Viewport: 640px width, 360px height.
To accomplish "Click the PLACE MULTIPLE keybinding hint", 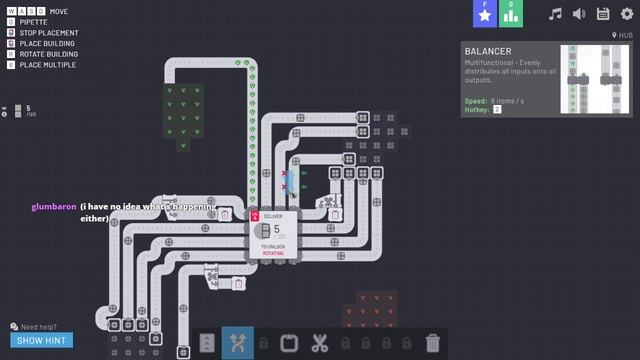I will pos(48,64).
